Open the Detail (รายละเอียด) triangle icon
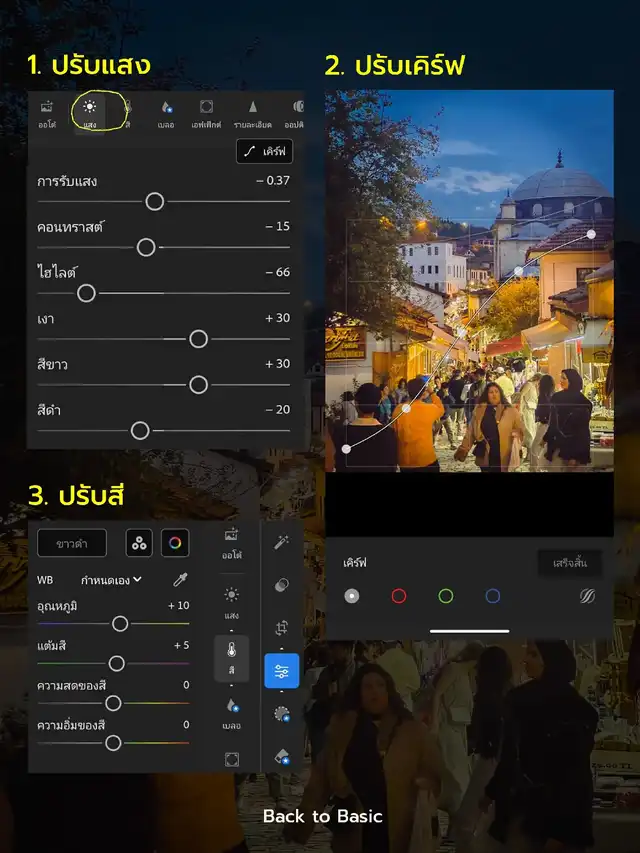Screen dimensions: 640x853 (x=253, y=111)
